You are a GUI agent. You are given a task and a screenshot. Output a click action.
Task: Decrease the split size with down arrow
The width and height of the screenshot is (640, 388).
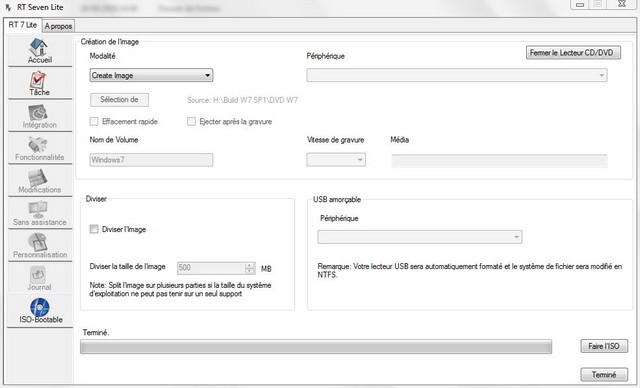coord(250,271)
